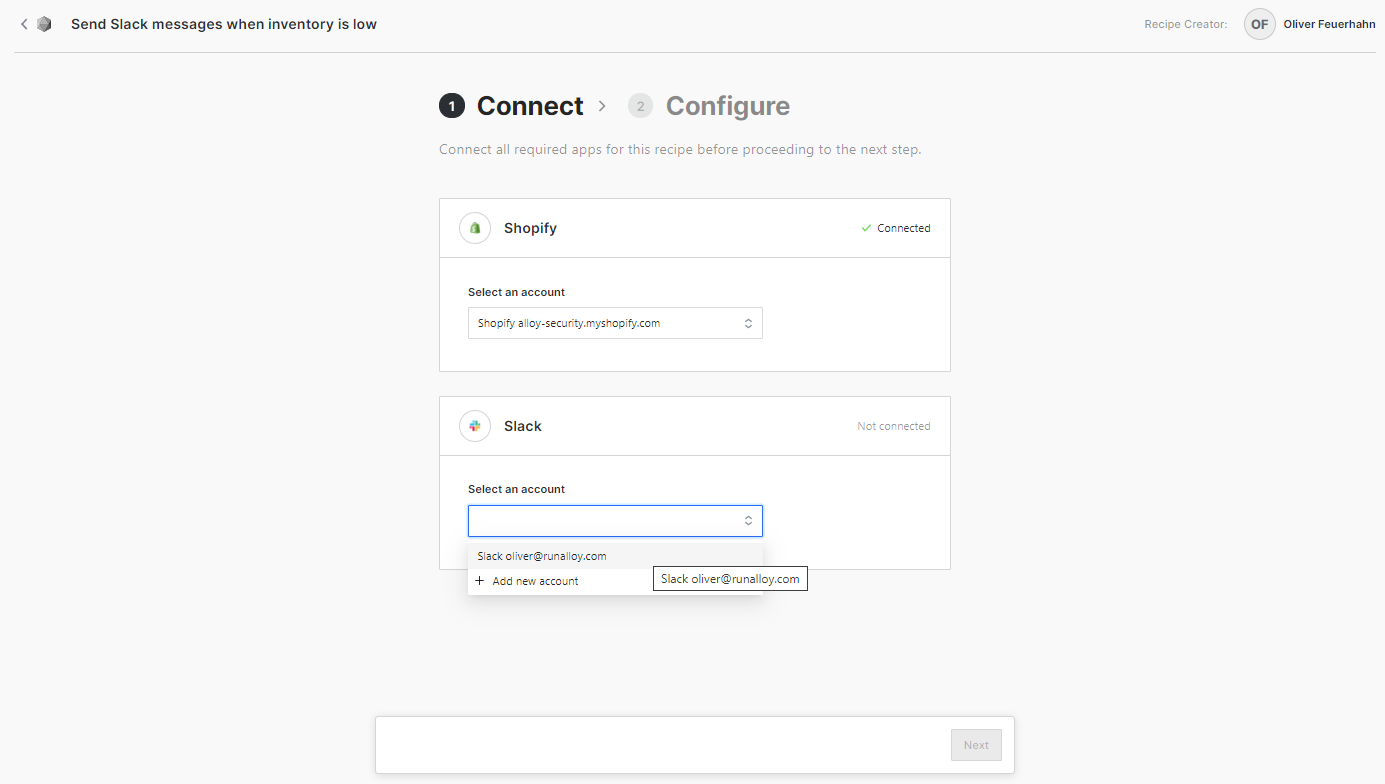Open the Shopify account dropdown

(x=615, y=323)
